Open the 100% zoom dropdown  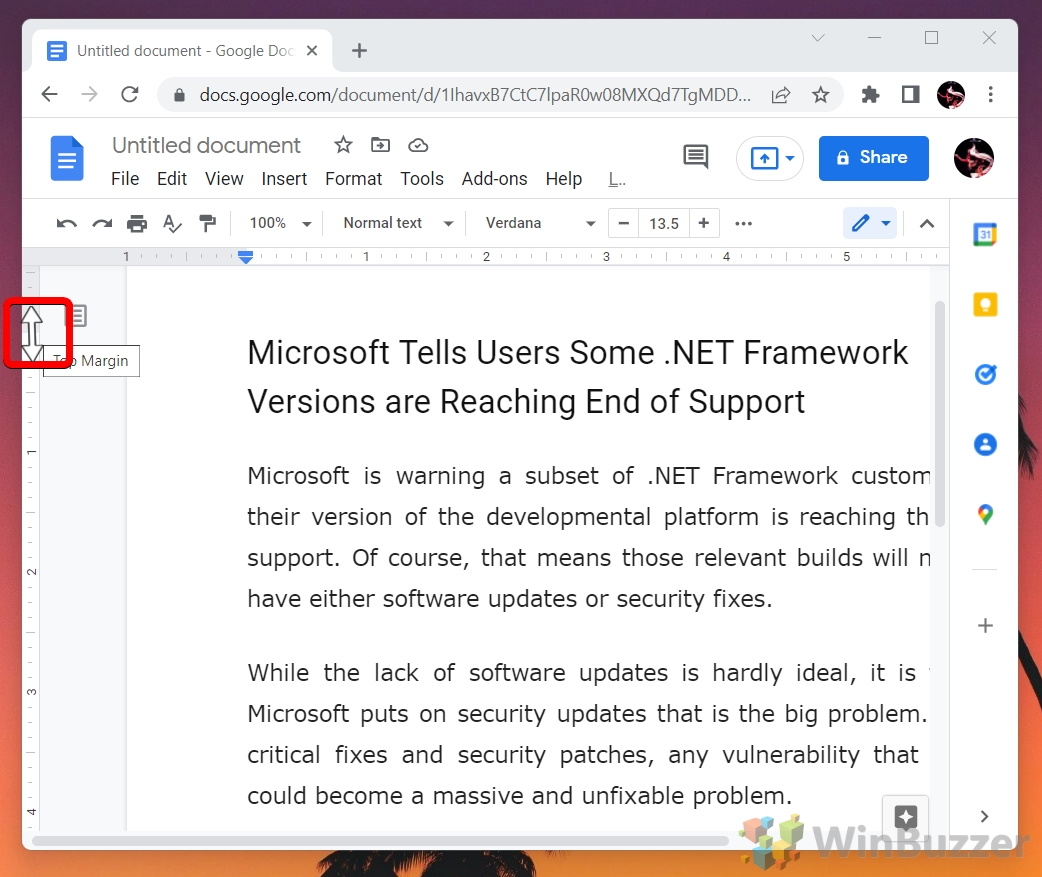(280, 223)
